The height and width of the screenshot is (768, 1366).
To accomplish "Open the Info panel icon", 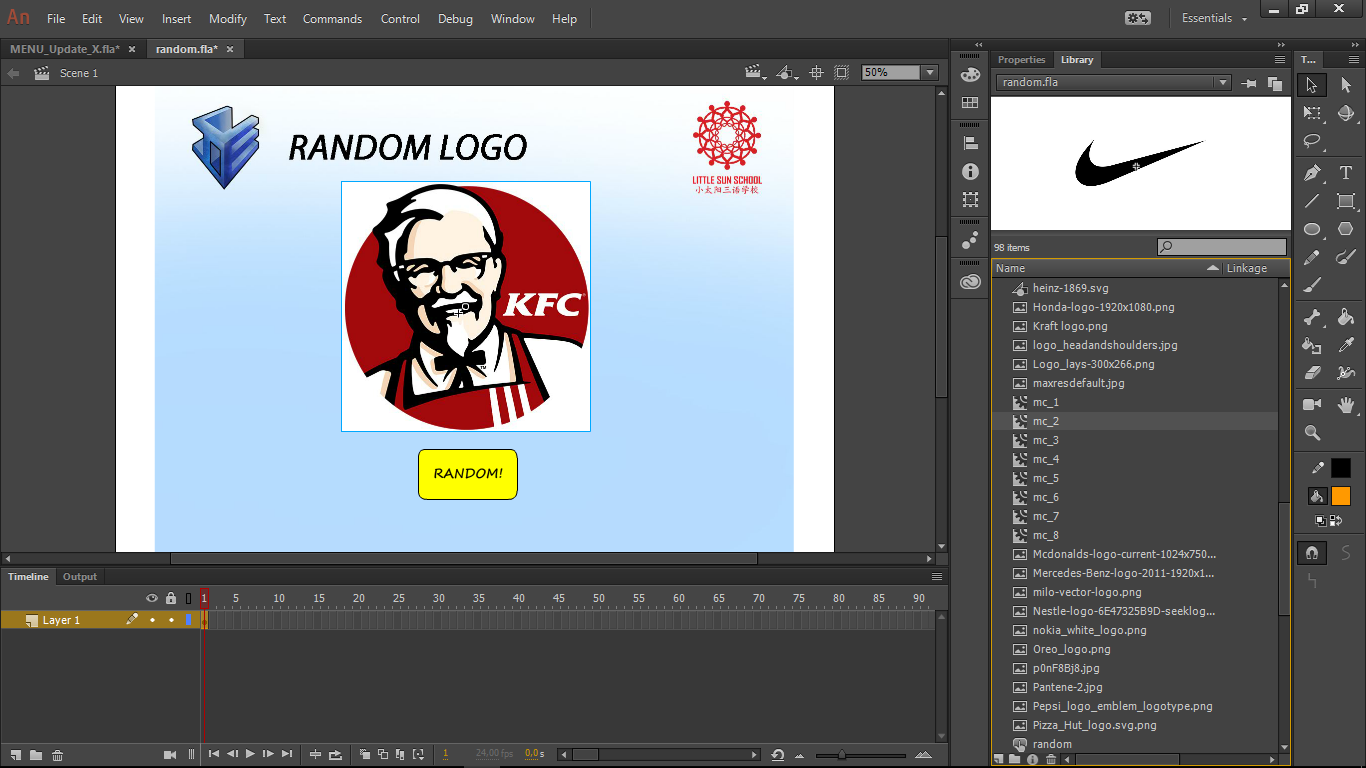I will click(969, 172).
